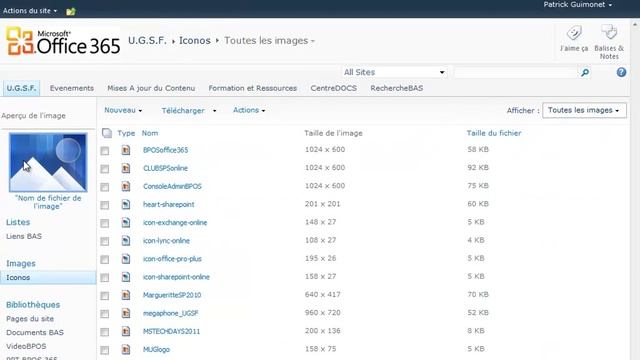Click the image preview thumbnail
The height and width of the screenshot is (360, 640).
pos(48,162)
